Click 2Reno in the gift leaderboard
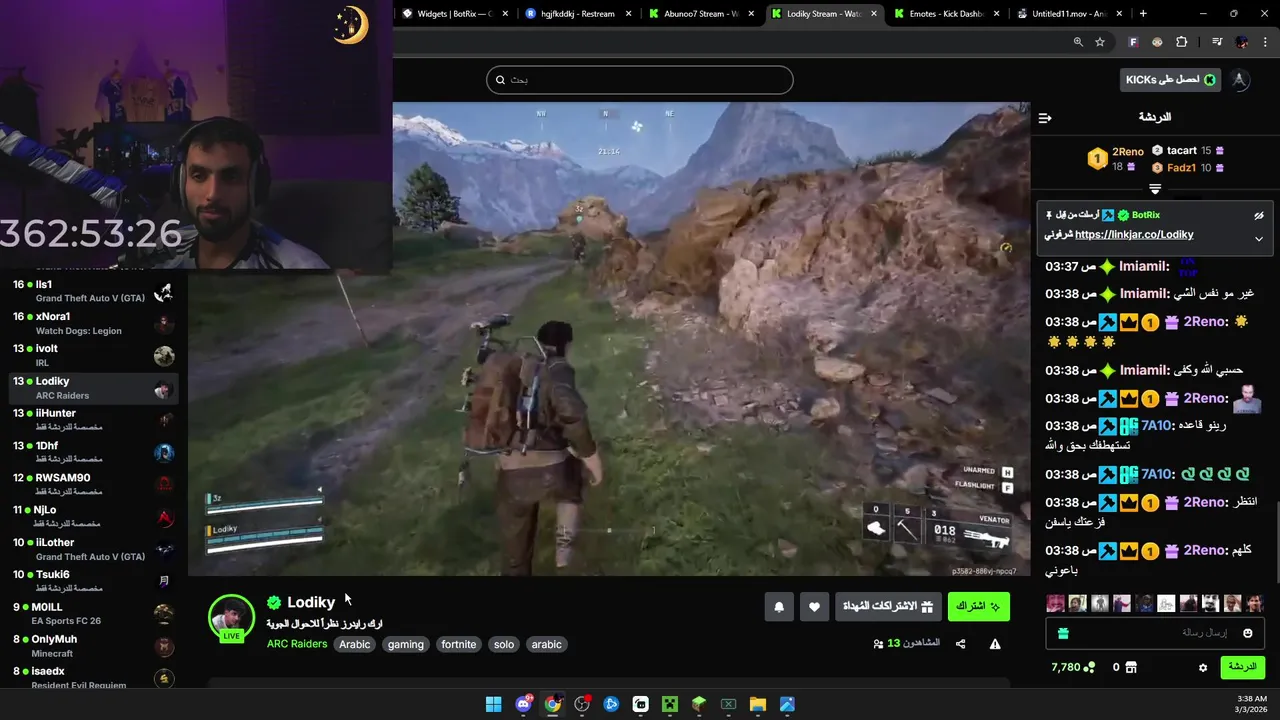The width and height of the screenshot is (1280, 720). pyautogui.click(x=1127, y=152)
